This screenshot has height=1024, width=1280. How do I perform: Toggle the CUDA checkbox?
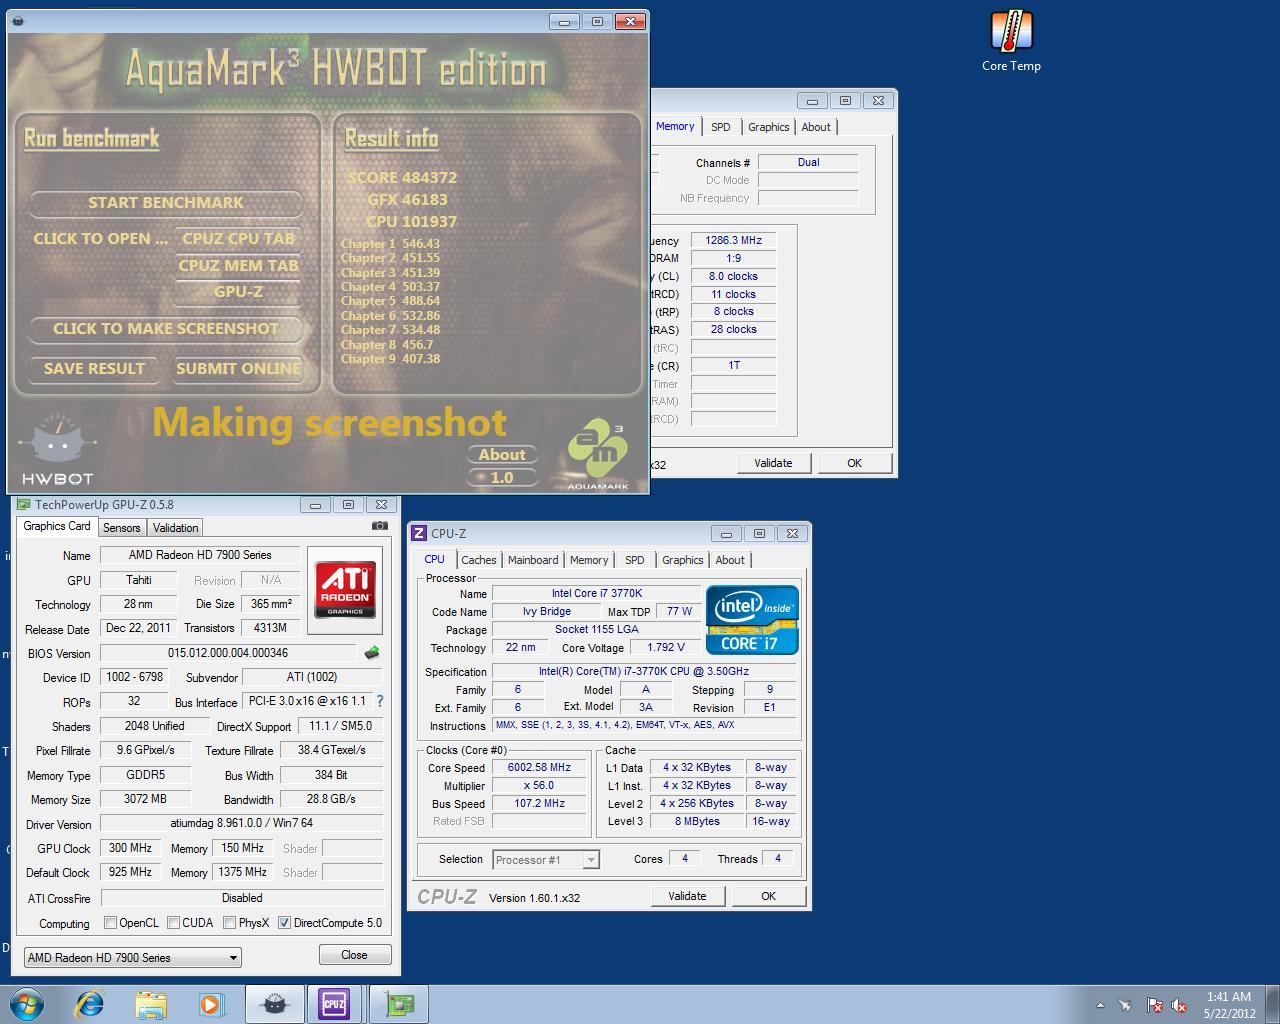tap(173, 922)
